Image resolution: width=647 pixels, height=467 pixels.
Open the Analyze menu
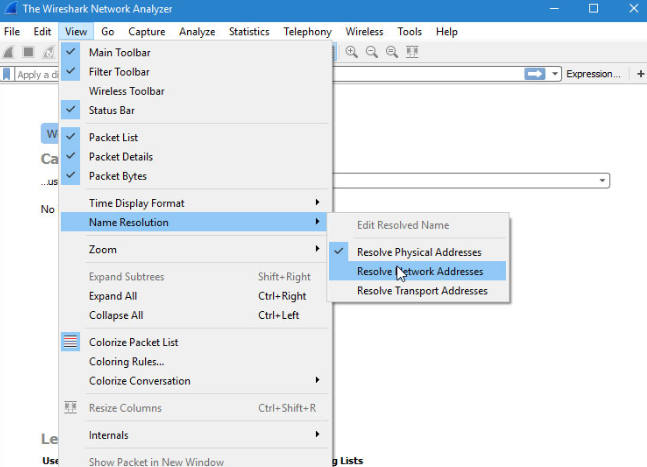[197, 32]
